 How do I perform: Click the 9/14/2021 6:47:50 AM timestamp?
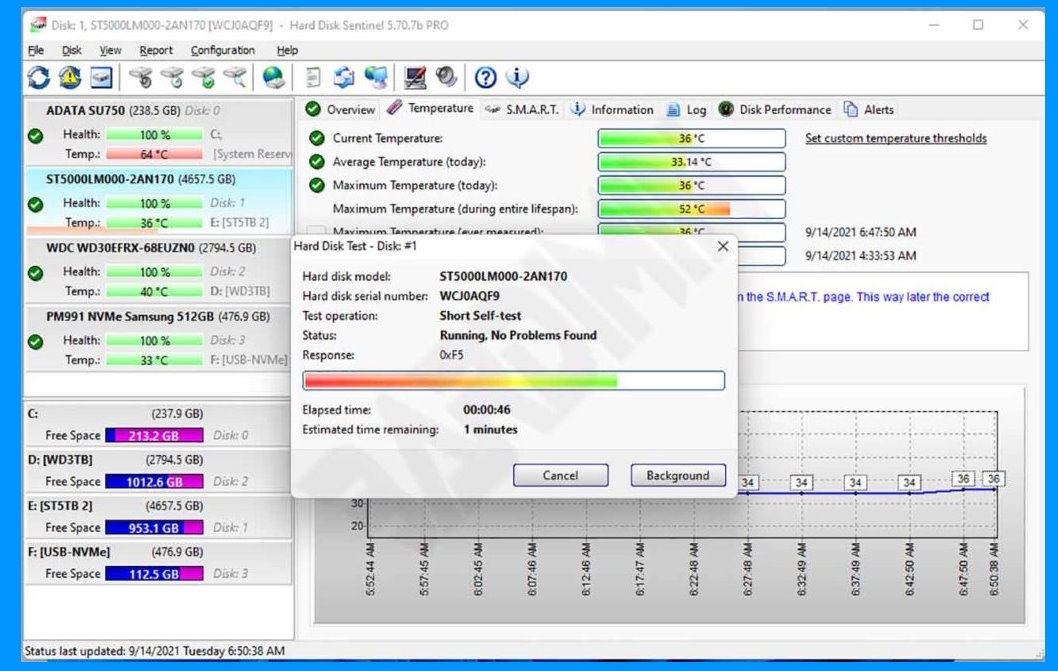(x=860, y=232)
